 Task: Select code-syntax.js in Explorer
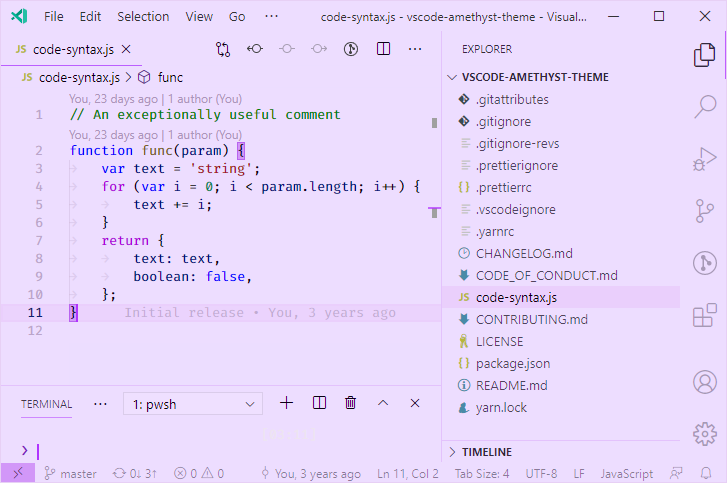561,298
